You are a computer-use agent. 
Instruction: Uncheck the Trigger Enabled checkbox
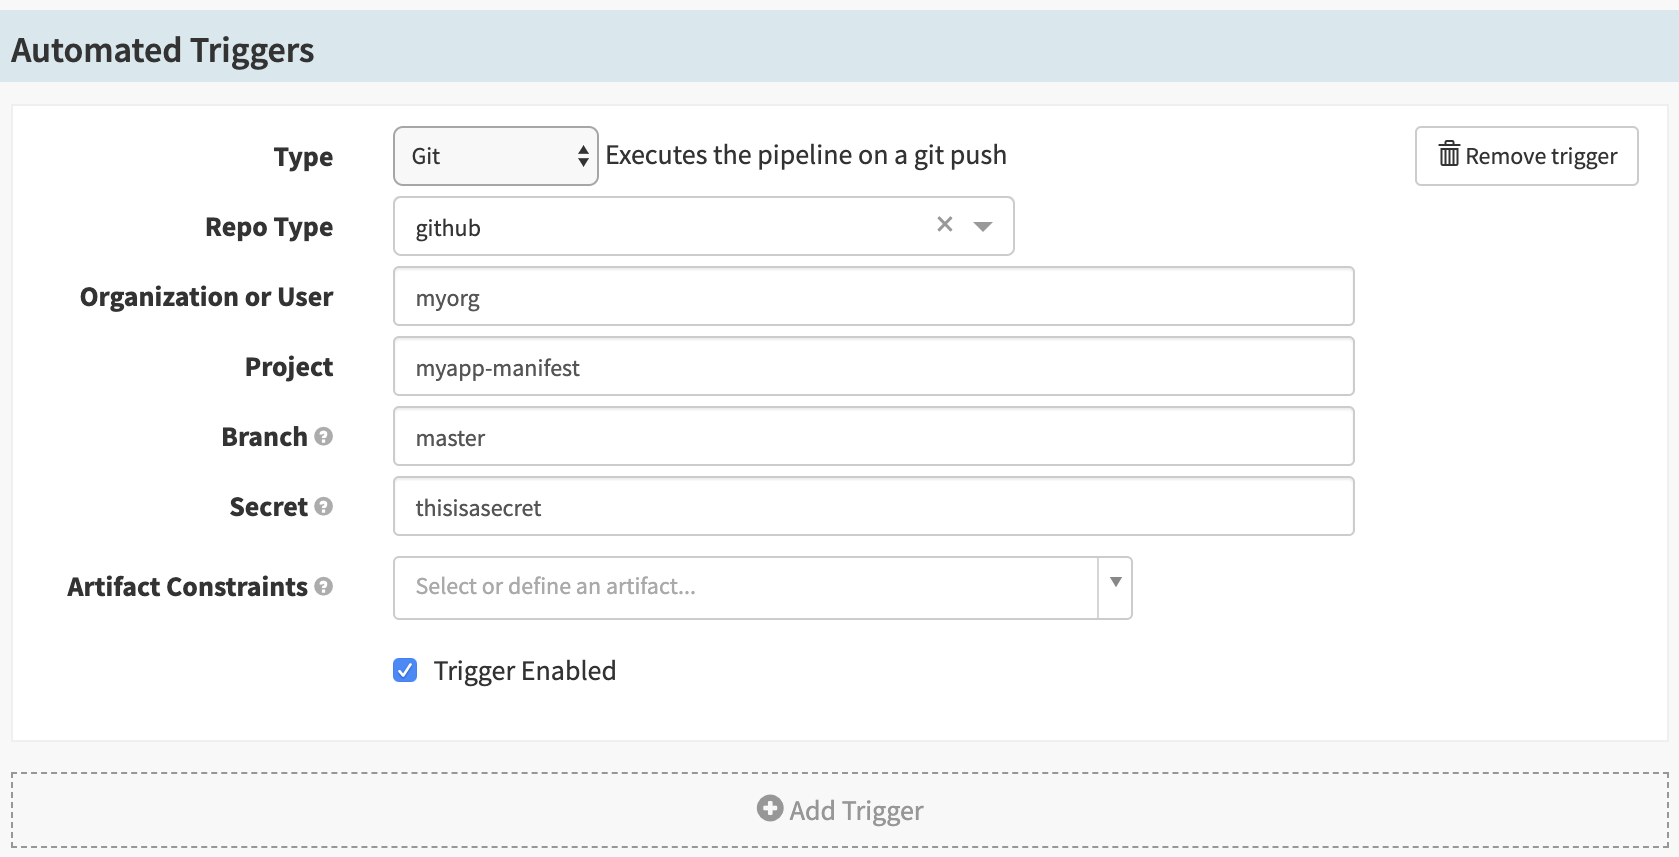405,670
